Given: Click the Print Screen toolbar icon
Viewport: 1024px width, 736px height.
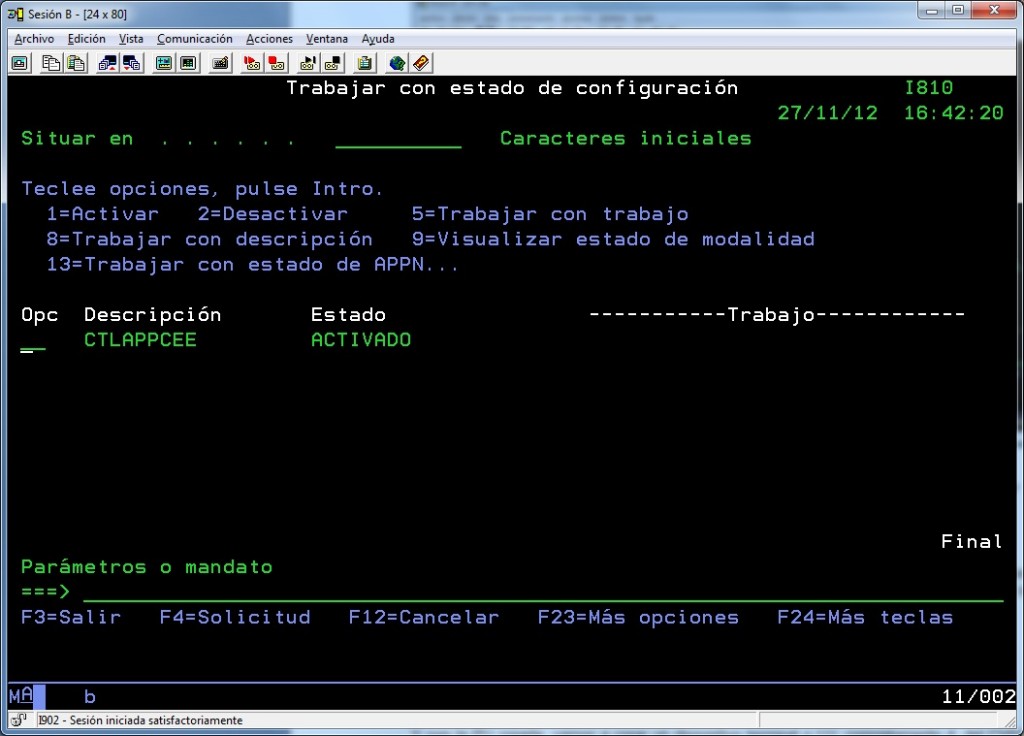Looking at the screenshot, I should tap(20, 63).
